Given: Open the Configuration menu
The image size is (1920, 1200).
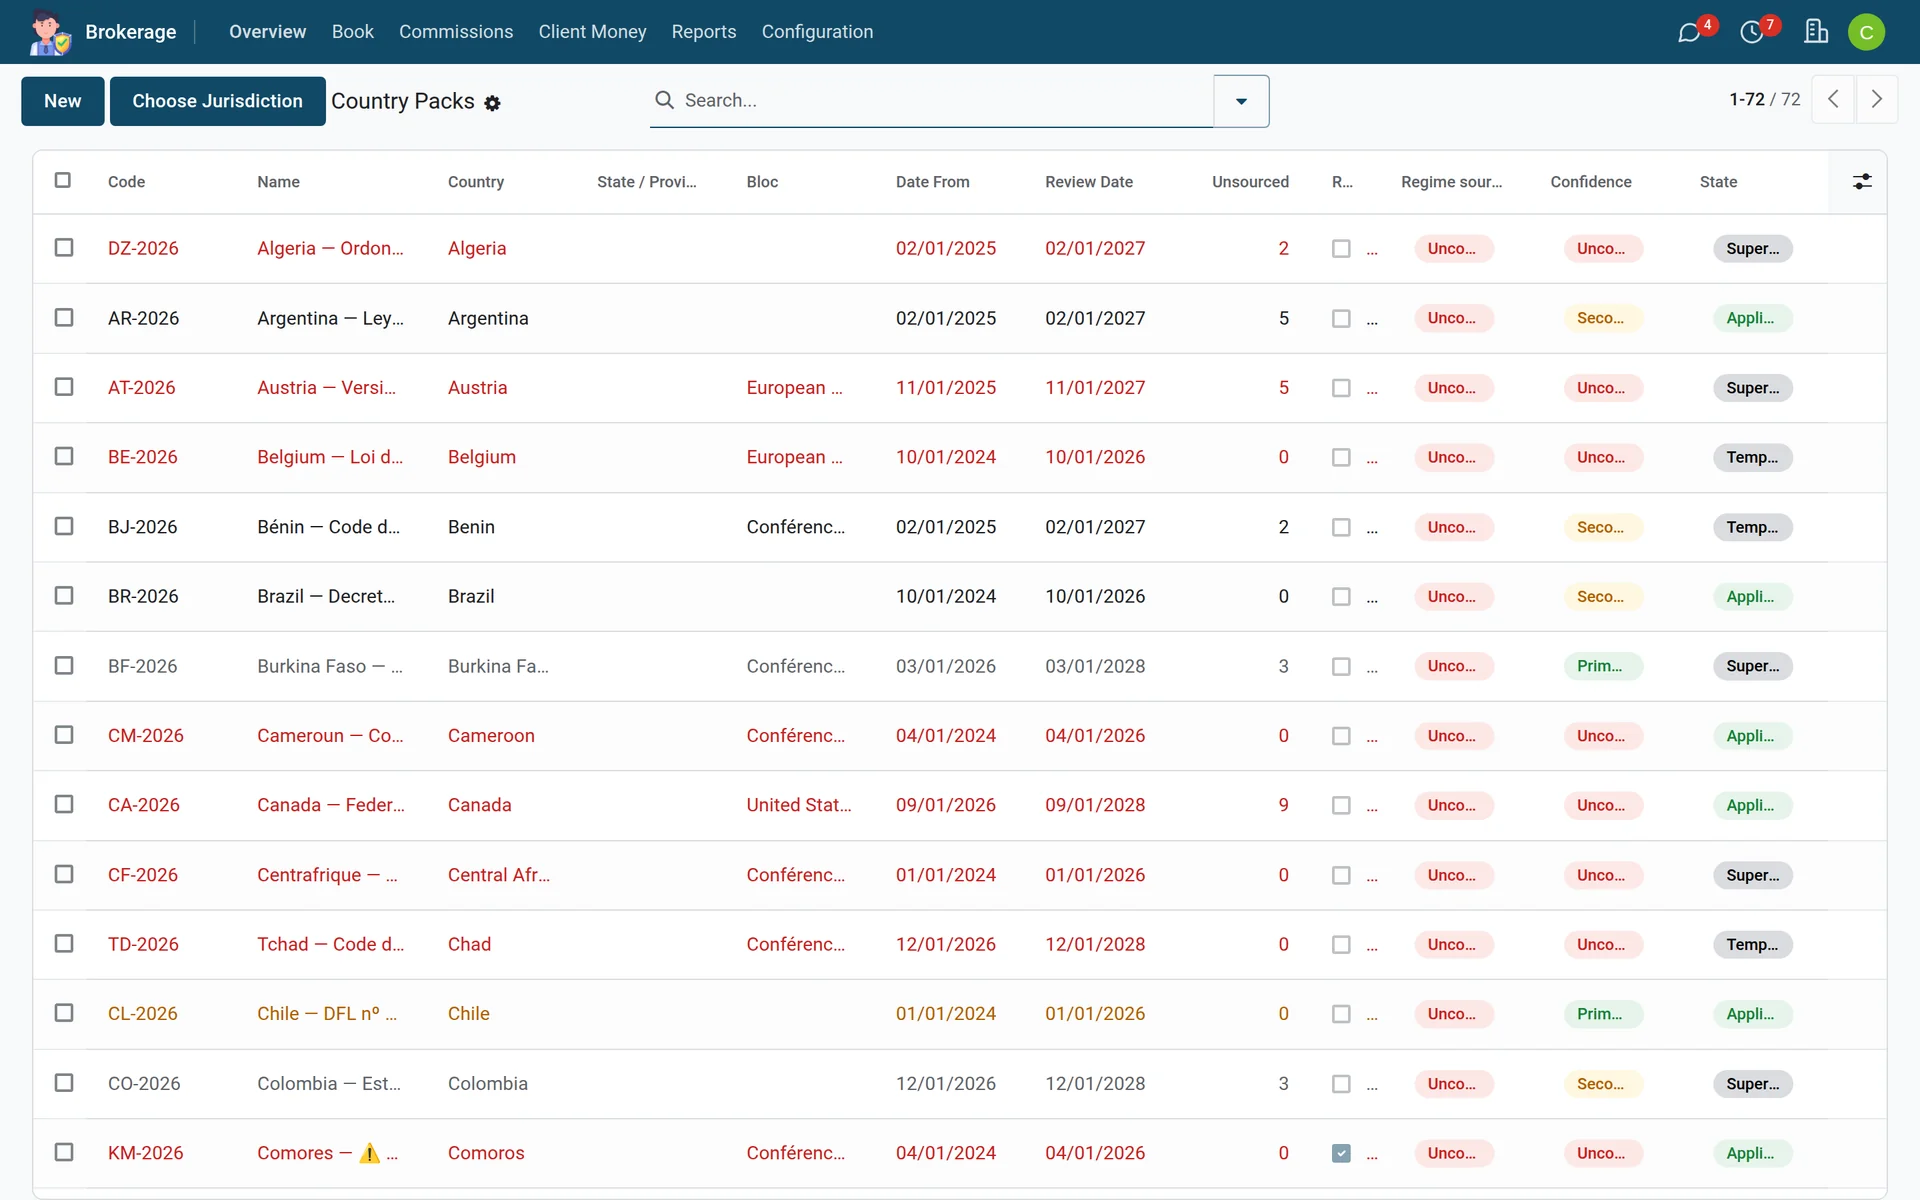Looking at the screenshot, I should pyautogui.click(x=817, y=32).
